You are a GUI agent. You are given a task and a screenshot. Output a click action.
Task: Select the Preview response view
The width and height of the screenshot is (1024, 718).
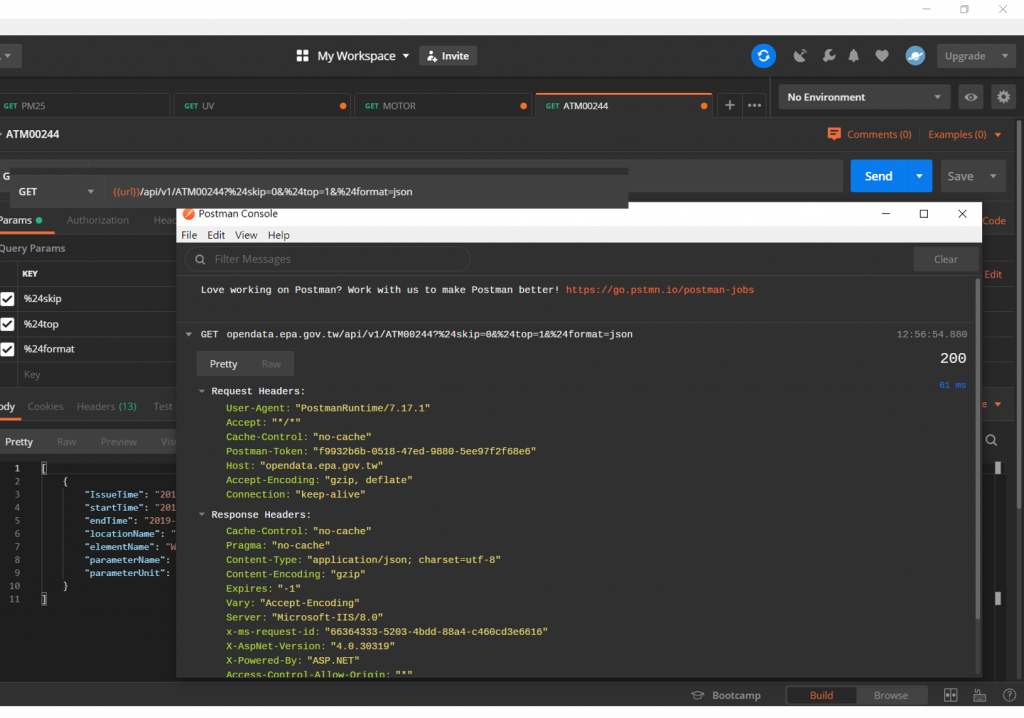(x=118, y=442)
